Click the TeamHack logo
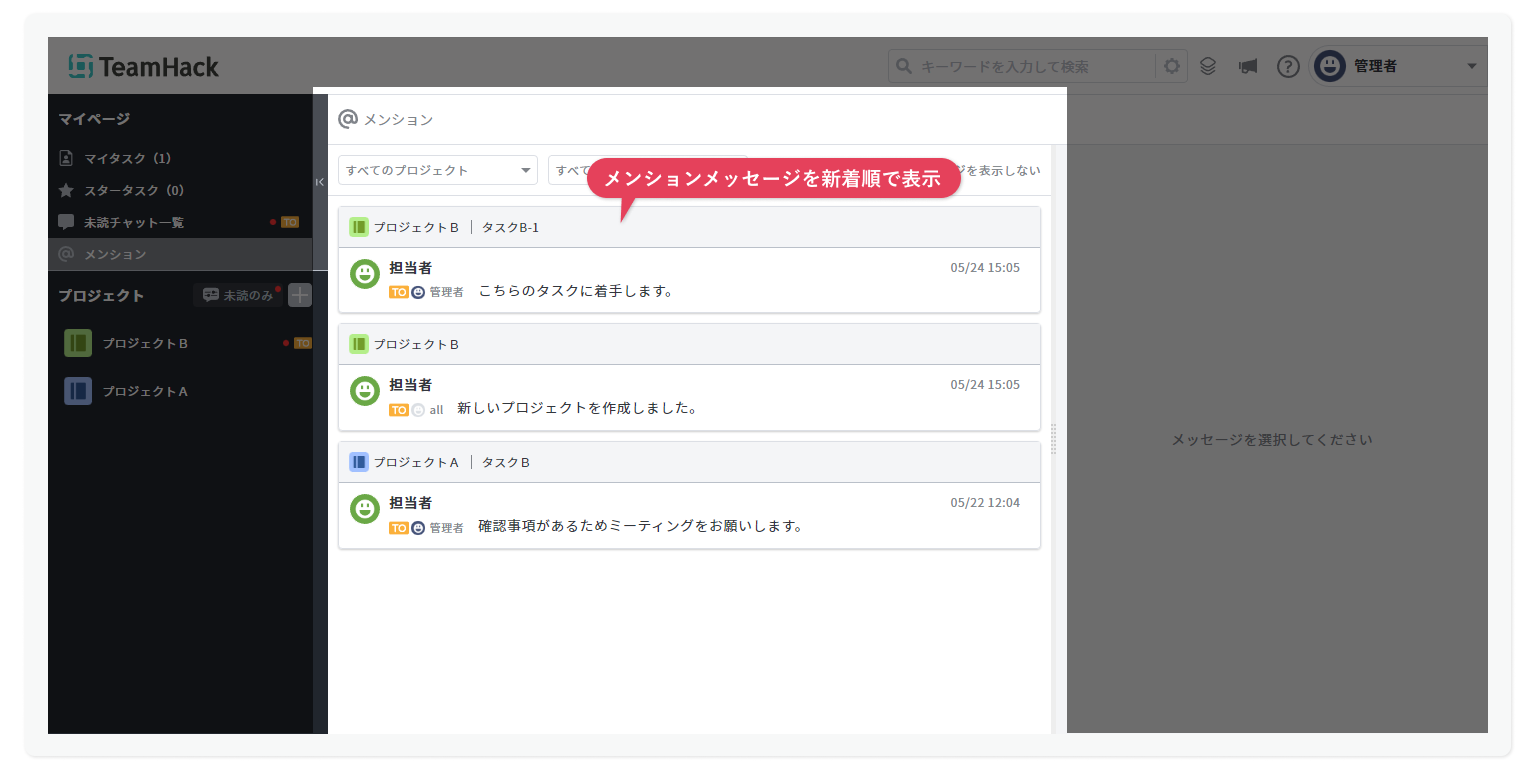This screenshot has height=771, width=1536. (144, 66)
